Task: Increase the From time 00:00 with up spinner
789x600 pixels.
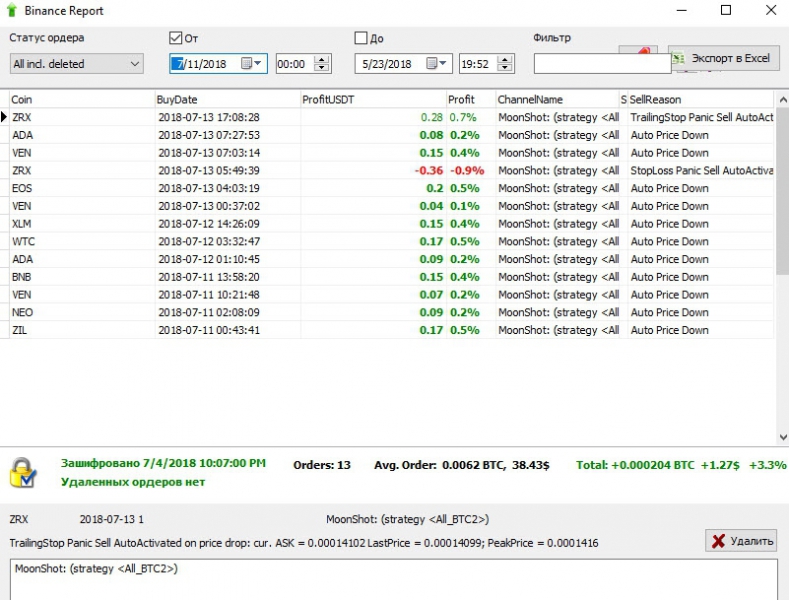Action: [x=321, y=59]
